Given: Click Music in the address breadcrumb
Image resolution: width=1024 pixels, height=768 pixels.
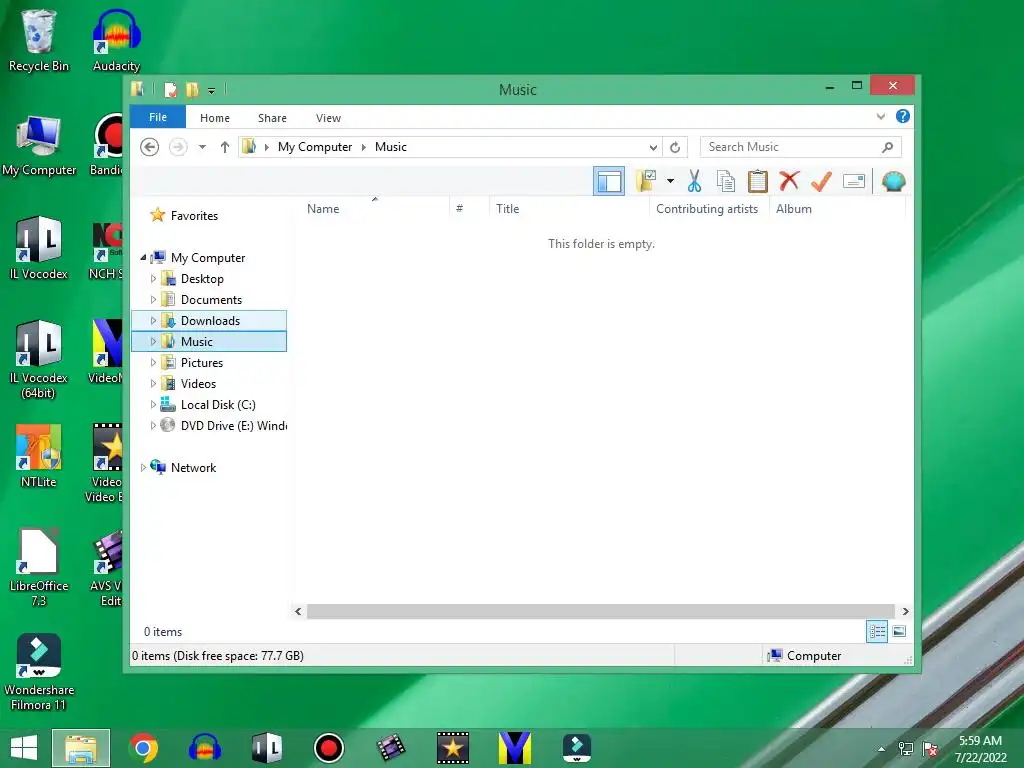Looking at the screenshot, I should coord(391,147).
